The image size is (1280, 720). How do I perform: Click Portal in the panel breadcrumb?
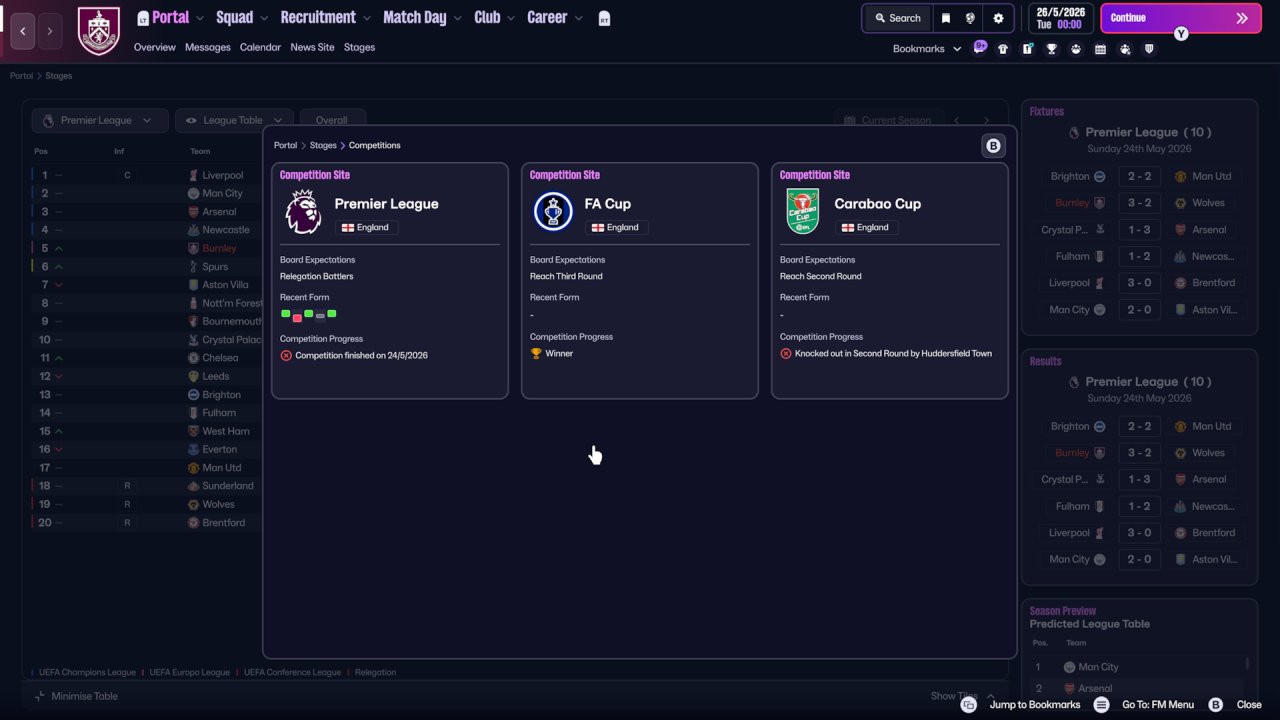286,146
